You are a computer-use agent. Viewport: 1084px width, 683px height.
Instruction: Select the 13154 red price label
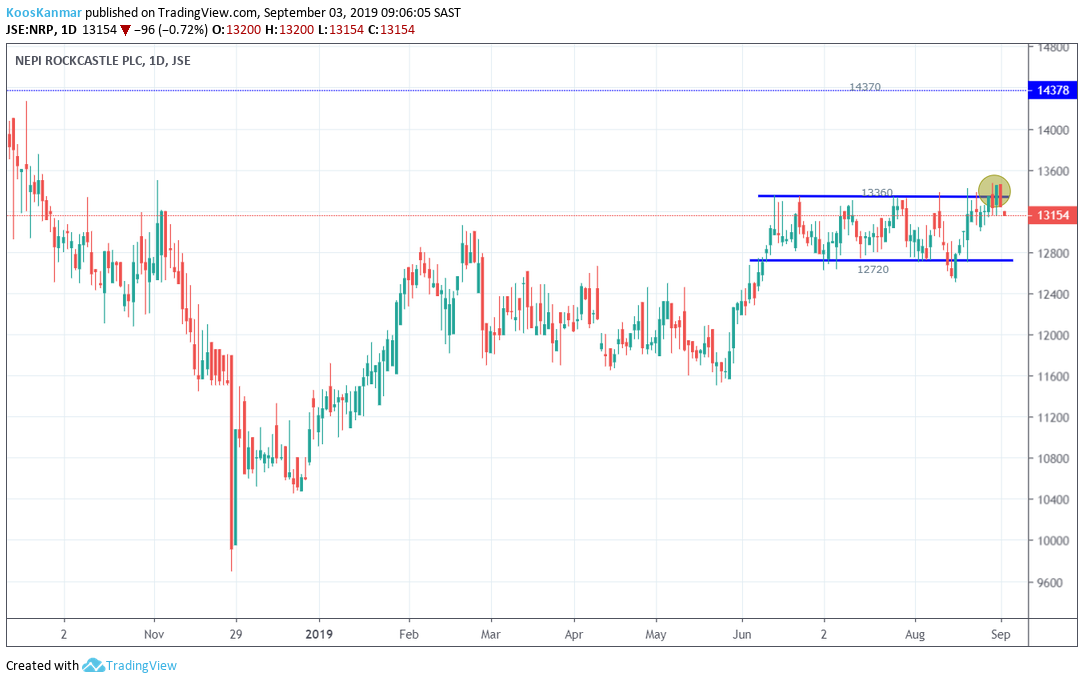[1052, 215]
